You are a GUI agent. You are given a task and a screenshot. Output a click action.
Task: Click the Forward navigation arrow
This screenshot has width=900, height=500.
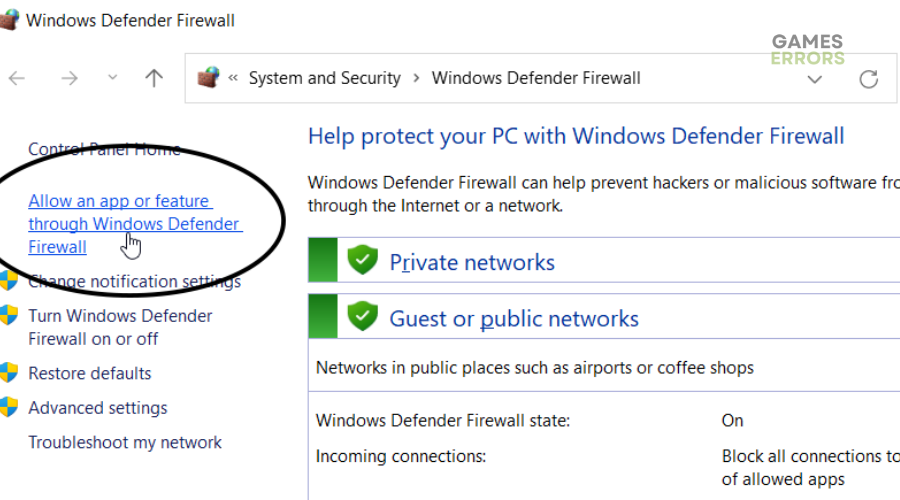pyautogui.click(x=69, y=78)
